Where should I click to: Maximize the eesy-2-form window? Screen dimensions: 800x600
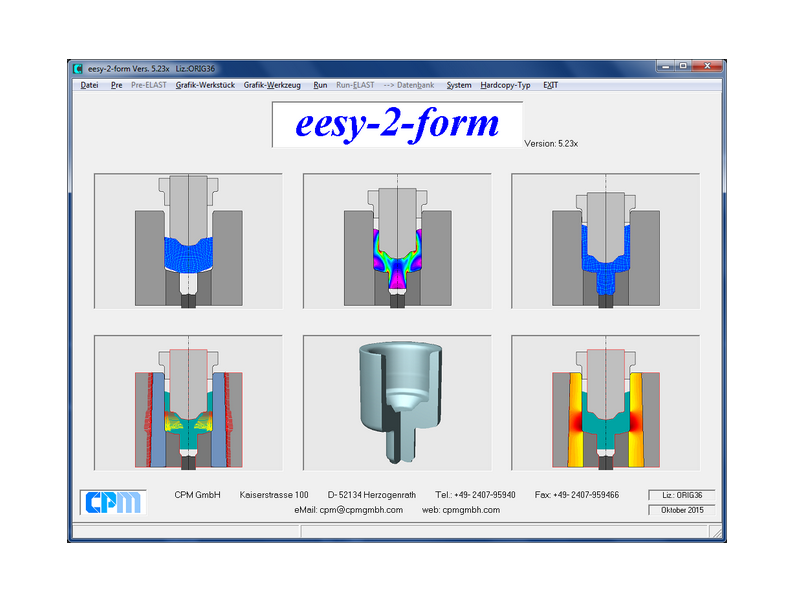pyautogui.click(x=683, y=66)
